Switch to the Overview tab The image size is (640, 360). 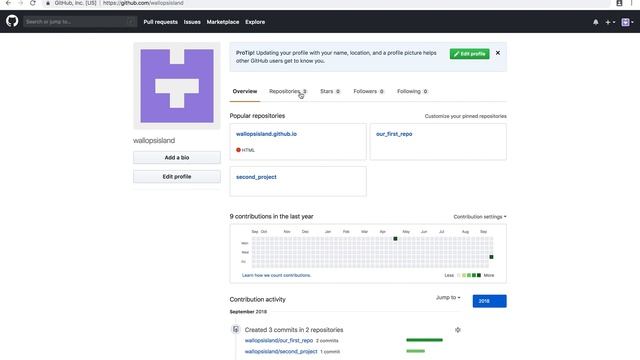tap(244, 91)
